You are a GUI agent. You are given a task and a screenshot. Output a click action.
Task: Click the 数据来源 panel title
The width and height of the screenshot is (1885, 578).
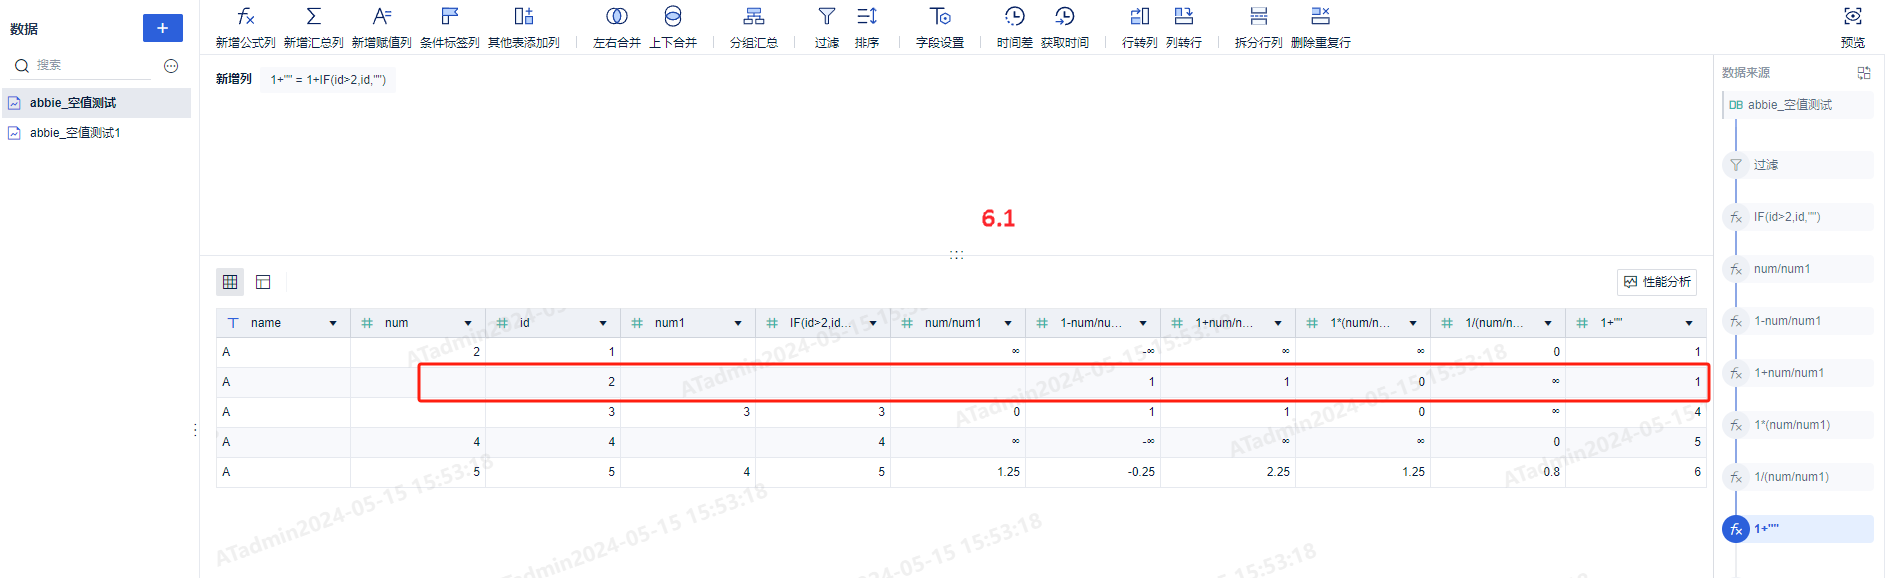click(x=1746, y=73)
